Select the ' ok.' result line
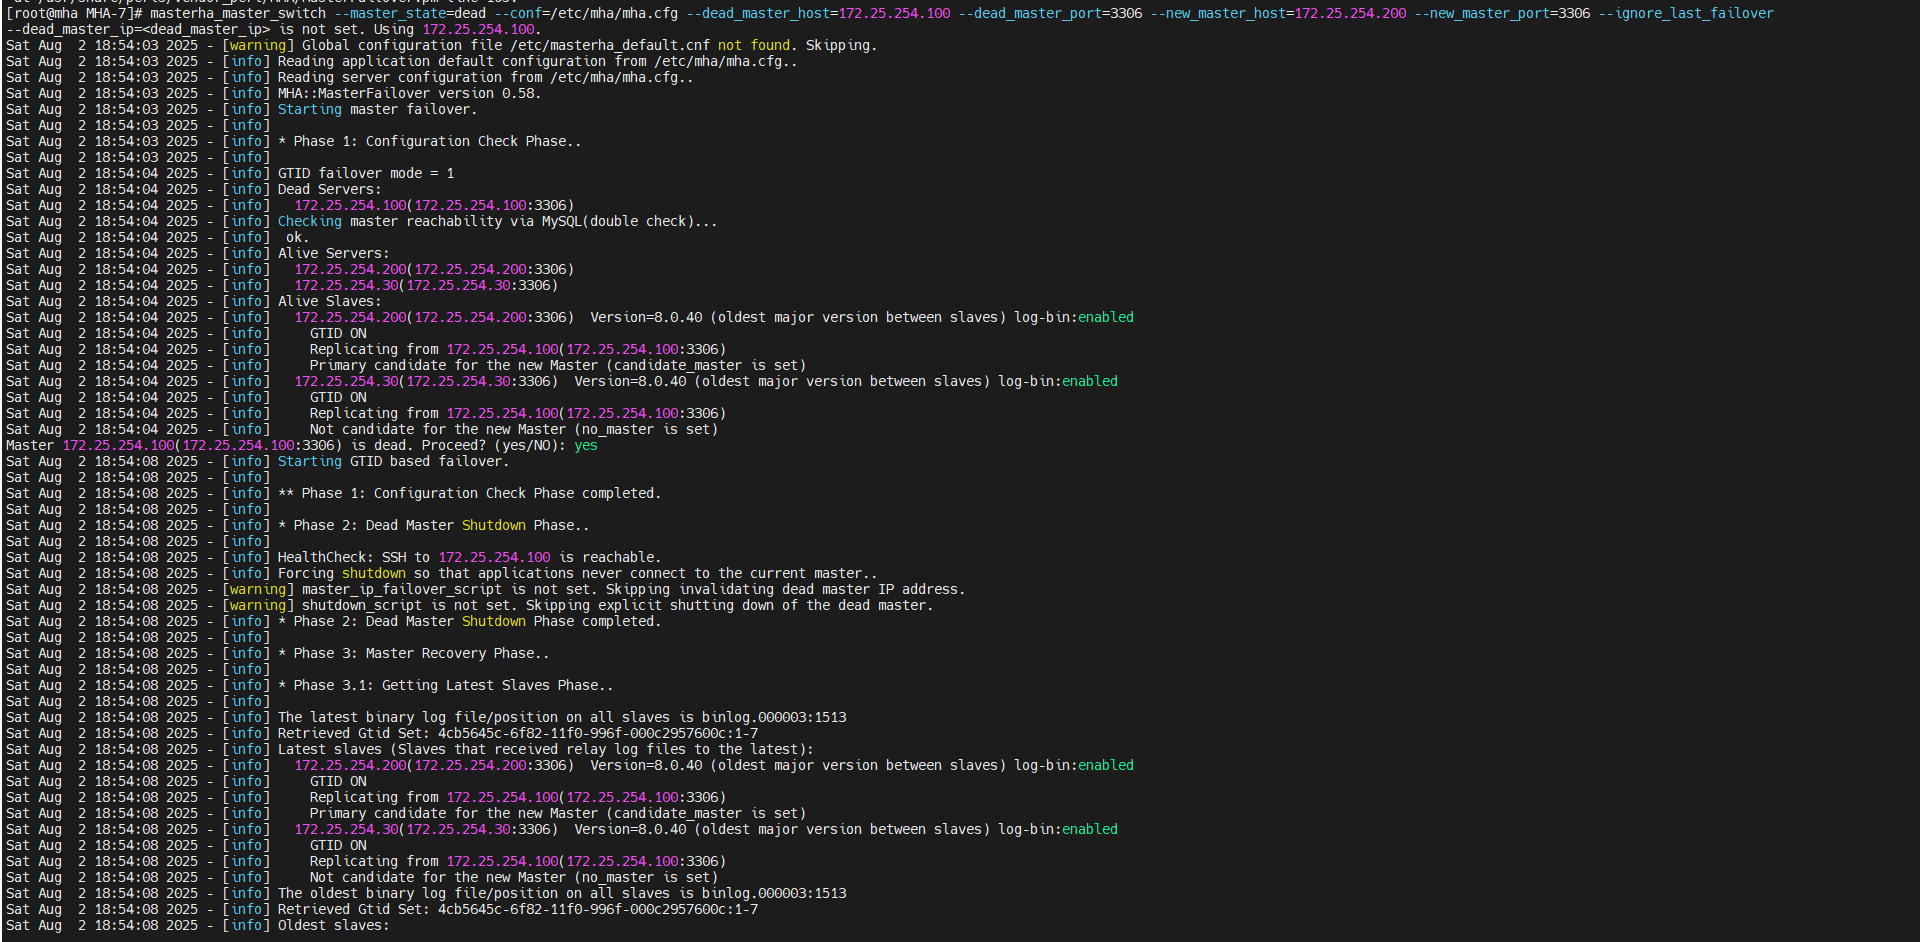This screenshot has height=942, width=1920. click(x=297, y=237)
